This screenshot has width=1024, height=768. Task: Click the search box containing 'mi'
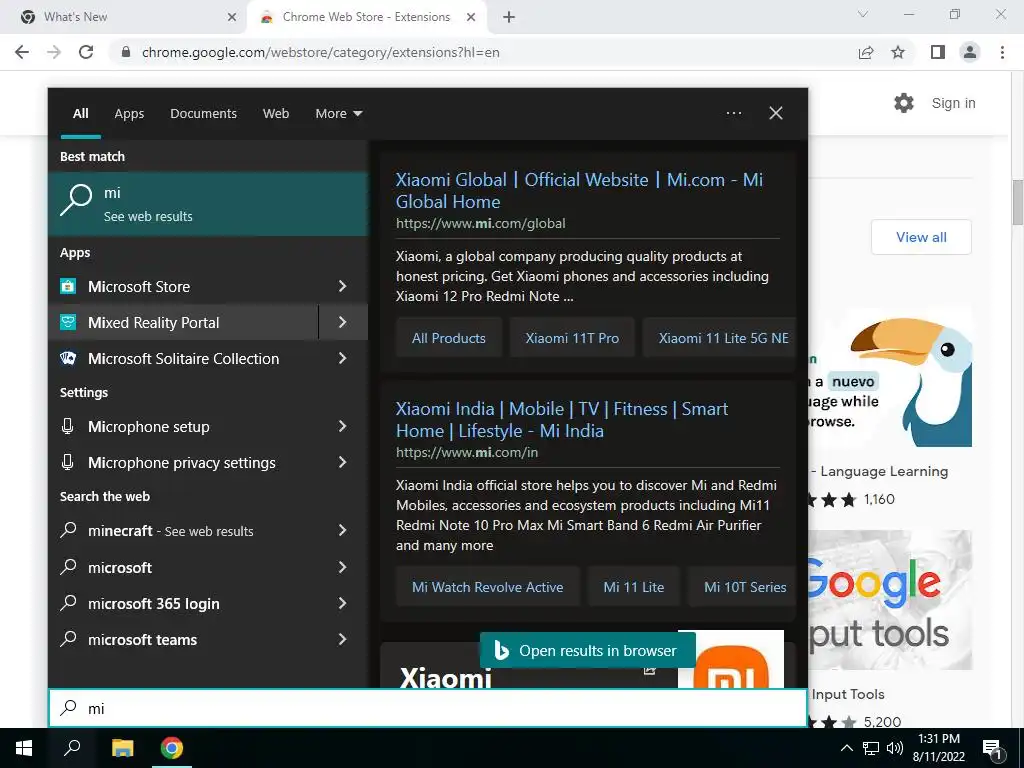428,708
